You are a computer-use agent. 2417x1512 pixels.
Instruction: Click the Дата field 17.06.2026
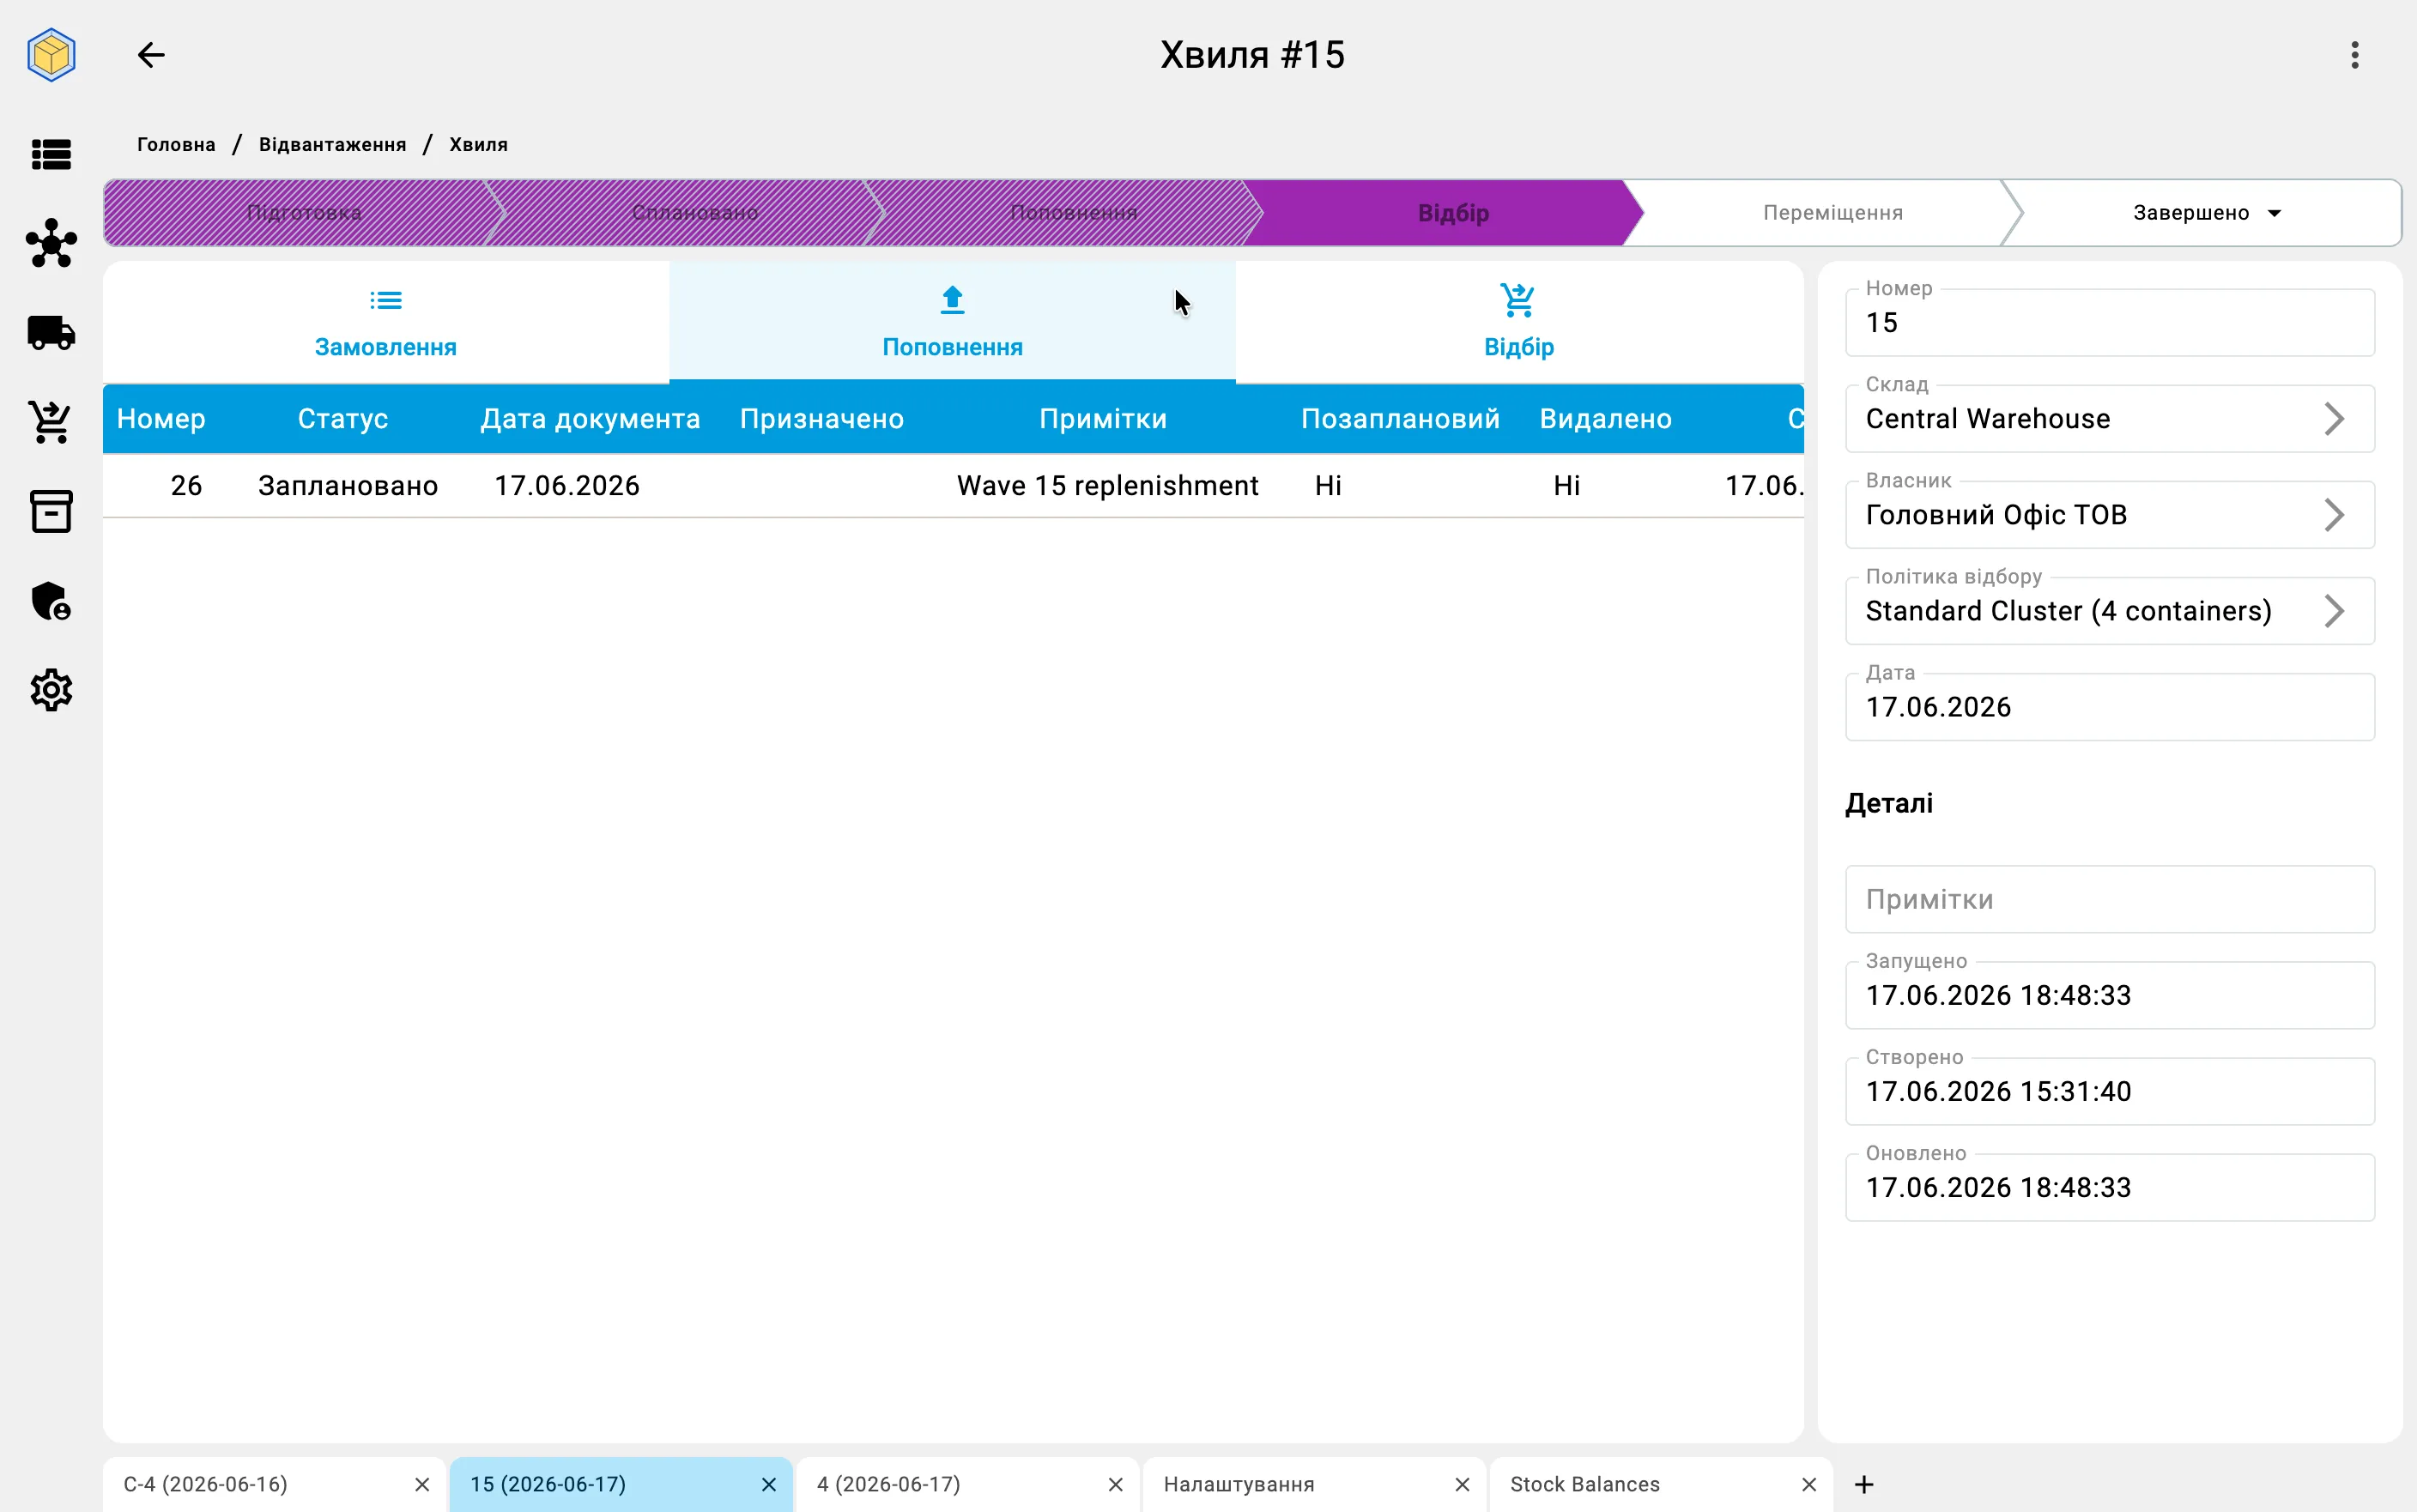[x=2109, y=707]
